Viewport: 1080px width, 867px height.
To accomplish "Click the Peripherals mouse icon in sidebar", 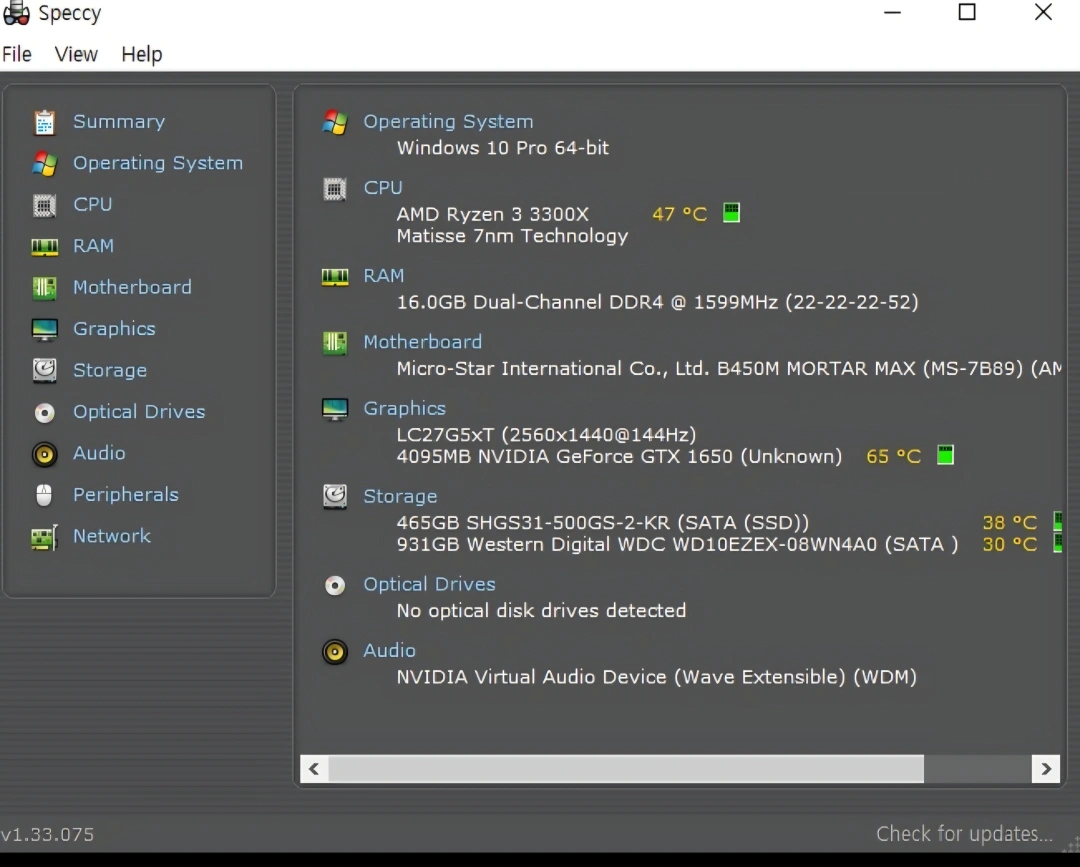I will pos(44,495).
